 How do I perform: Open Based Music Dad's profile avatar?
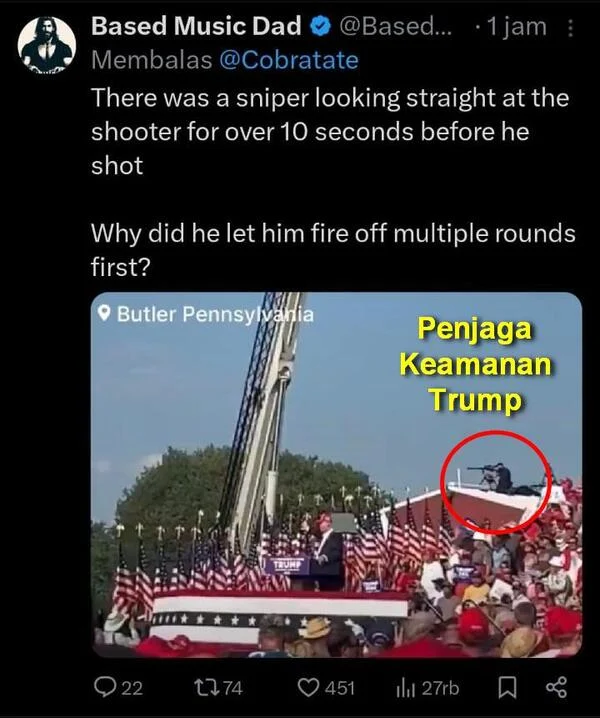click(47, 45)
